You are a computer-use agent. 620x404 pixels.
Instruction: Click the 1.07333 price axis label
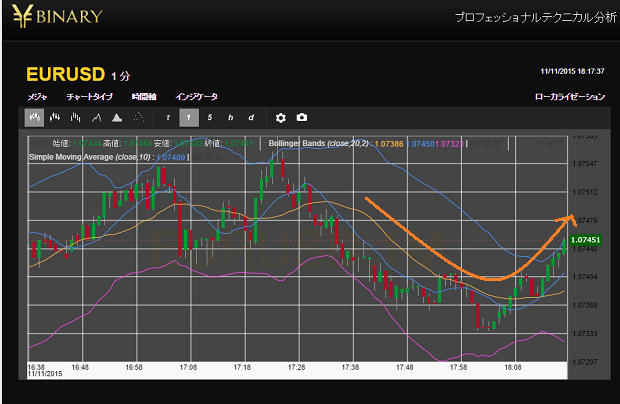pyautogui.click(x=585, y=334)
